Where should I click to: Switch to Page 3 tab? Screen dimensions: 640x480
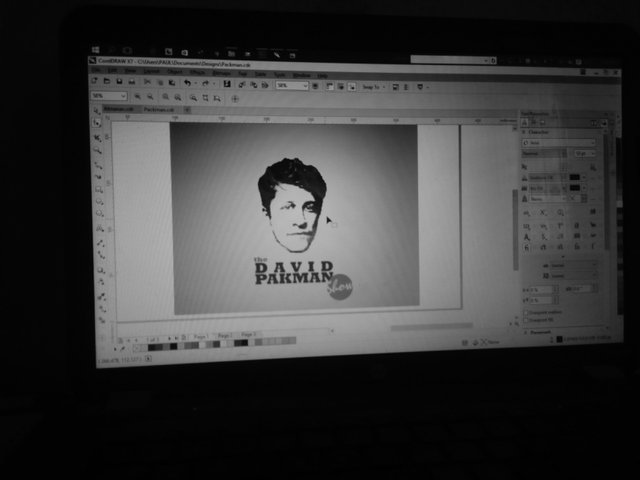tap(249, 335)
